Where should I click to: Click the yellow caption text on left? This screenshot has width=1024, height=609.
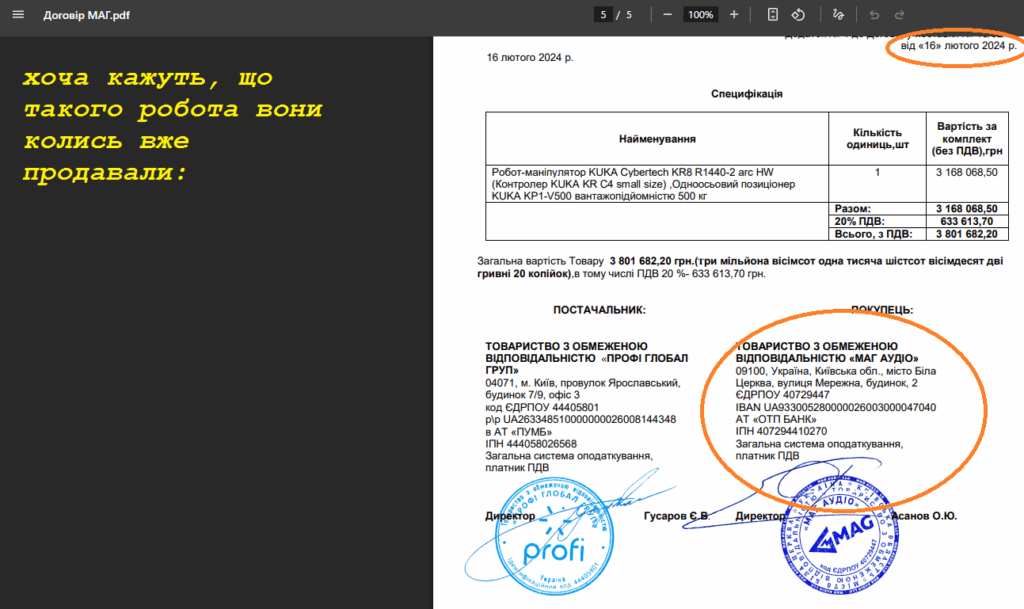tap(170, 125)
